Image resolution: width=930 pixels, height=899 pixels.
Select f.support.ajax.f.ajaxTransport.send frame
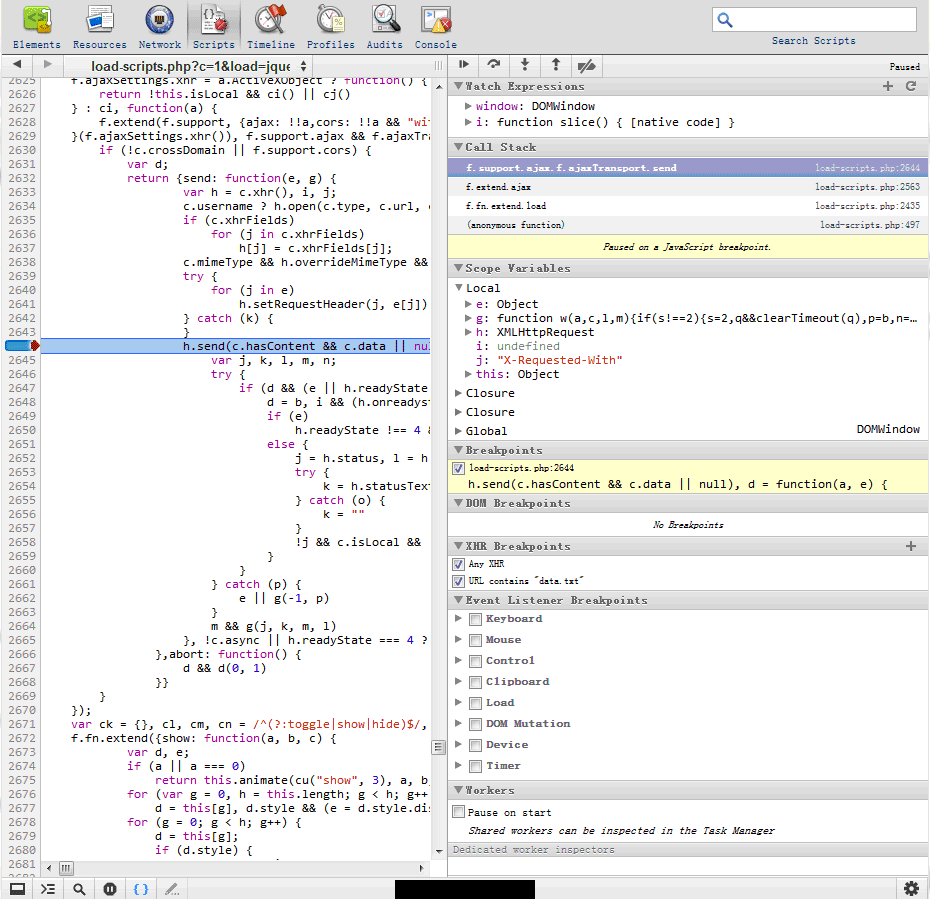coord(688,168)
